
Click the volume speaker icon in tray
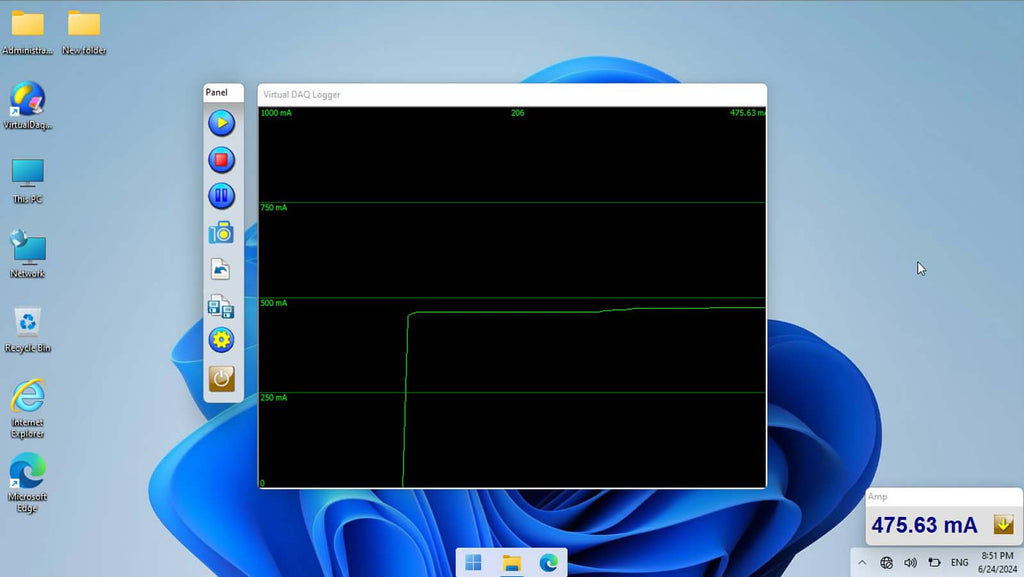click(x=910, y=562)
